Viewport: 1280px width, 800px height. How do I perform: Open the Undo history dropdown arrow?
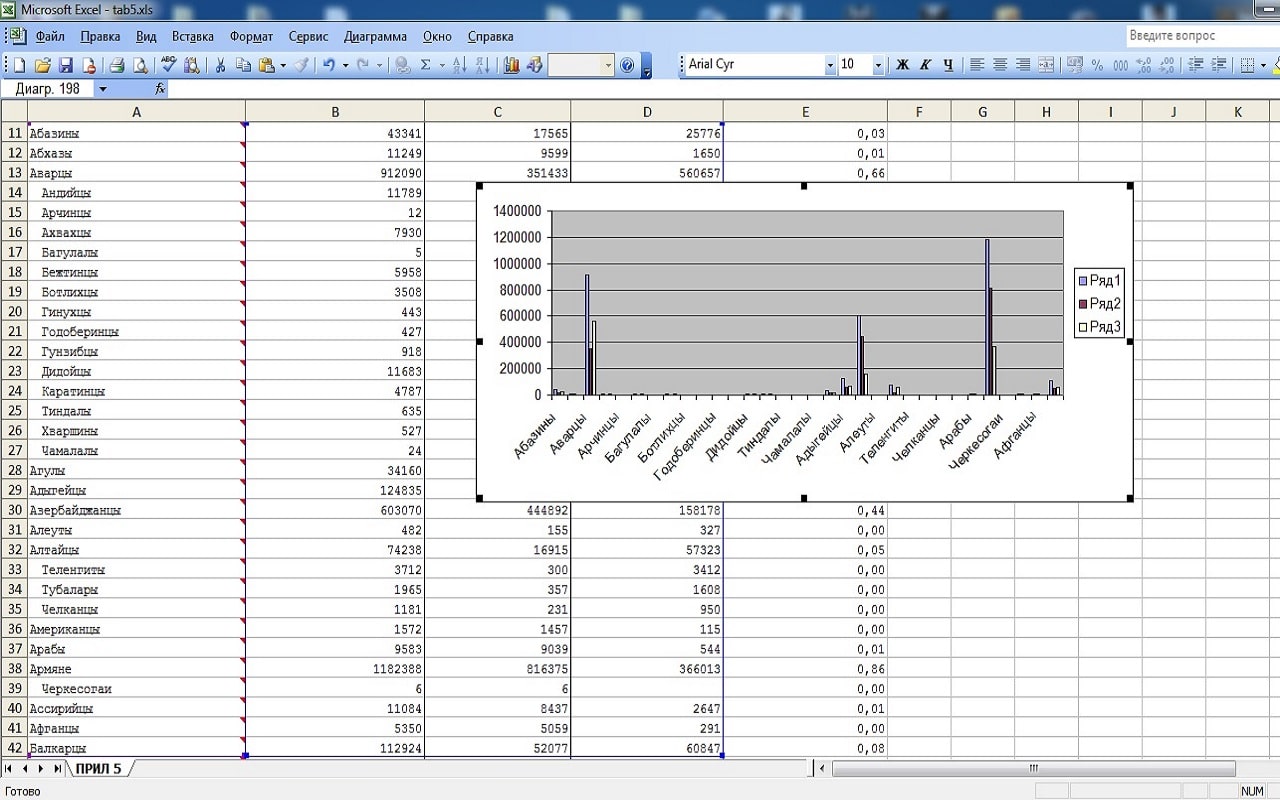[346, 65]
